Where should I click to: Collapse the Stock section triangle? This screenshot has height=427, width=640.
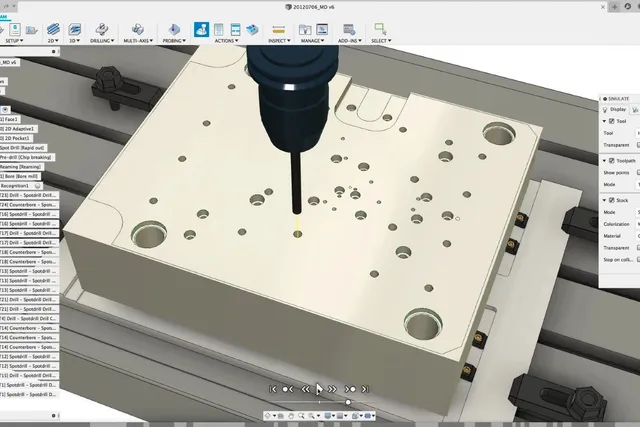pos(604,200)
